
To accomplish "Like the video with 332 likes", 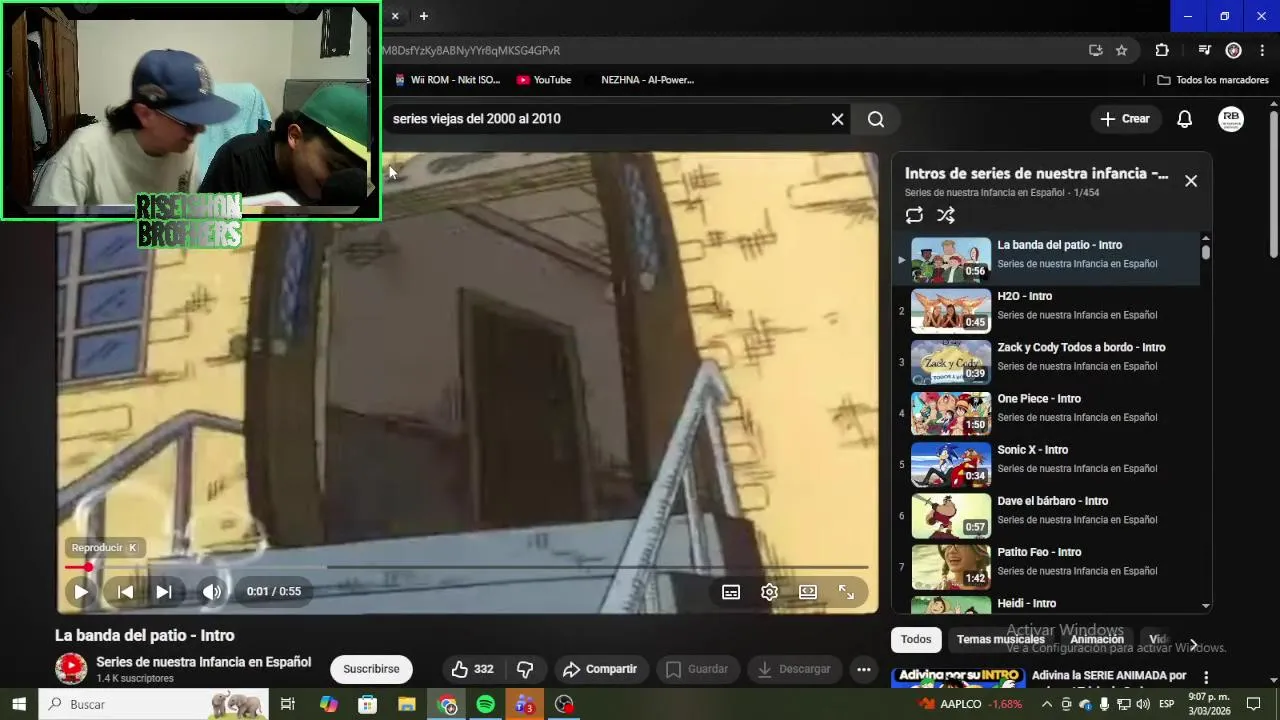I will pos(472,669).
